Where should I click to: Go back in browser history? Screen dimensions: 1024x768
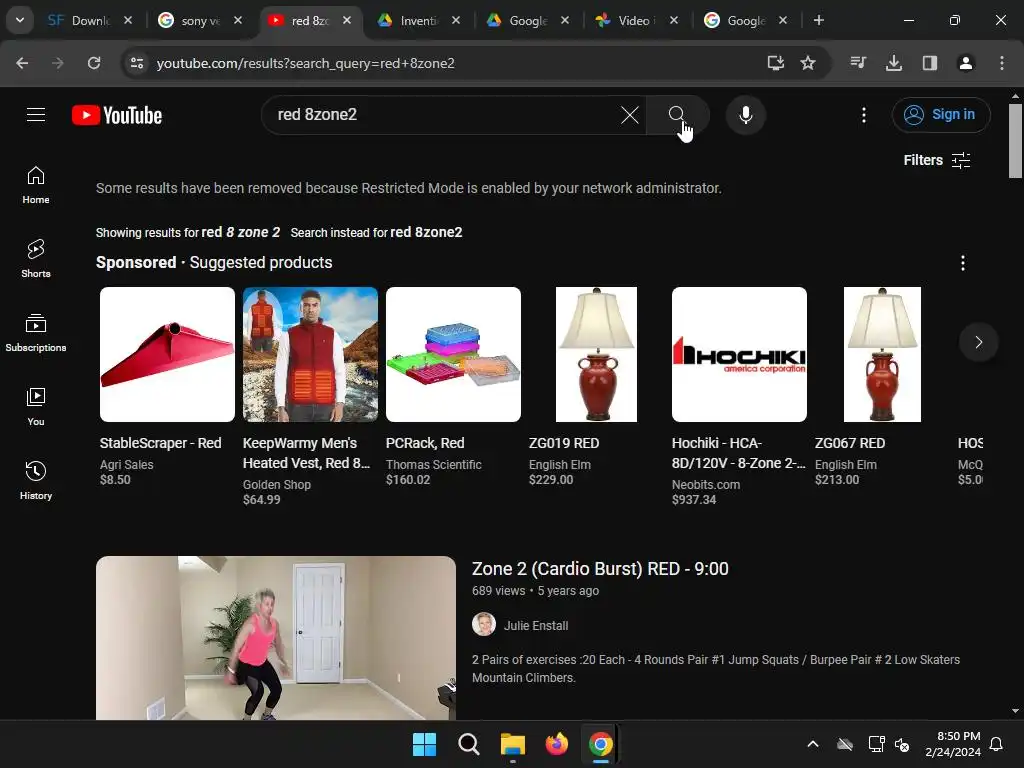click(x=22, y=63)
